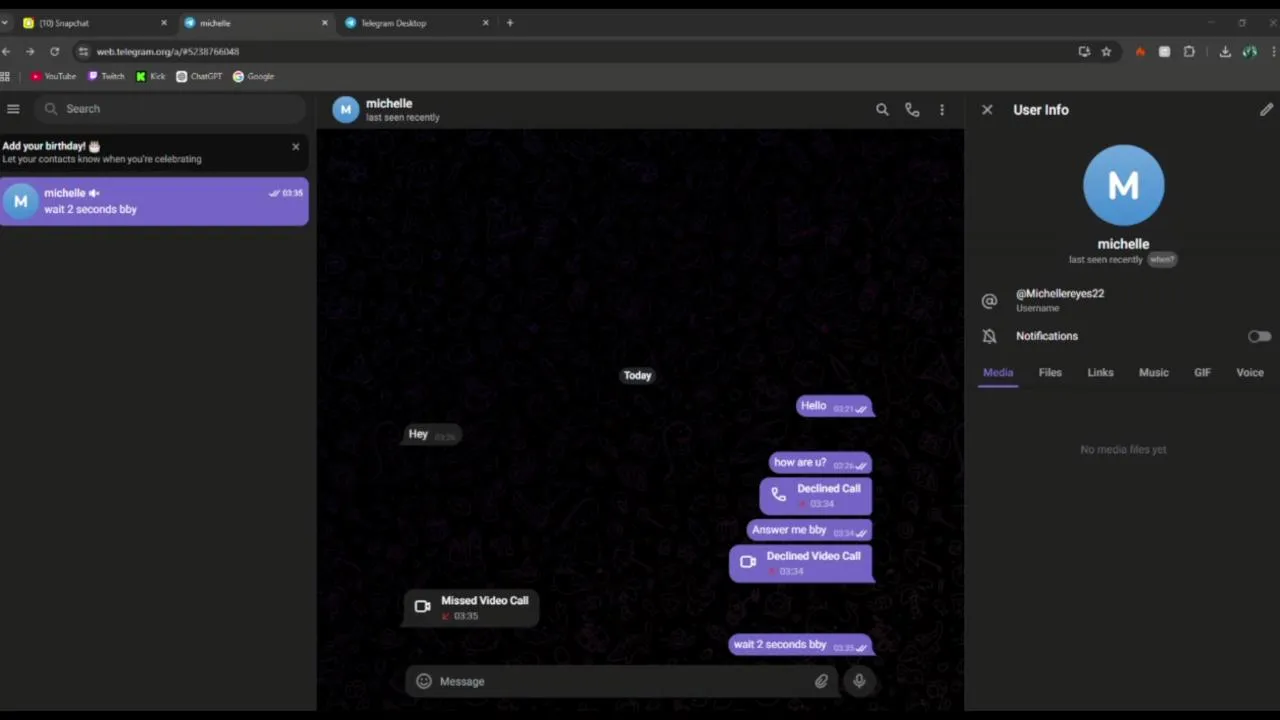Click the Missed Video Call message
This screenshot has width=1280, height=720.
point(471,607)
